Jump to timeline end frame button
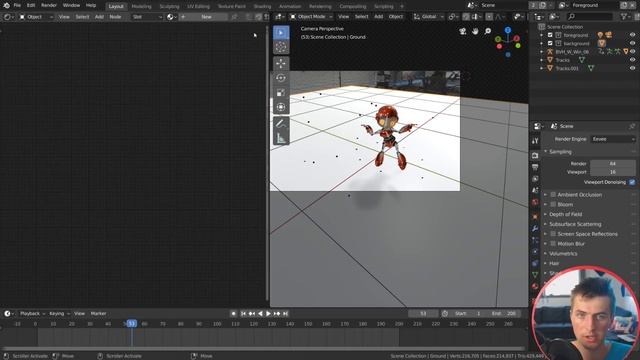The width and height of the screenshot is (640, 360). coord(285,313)
